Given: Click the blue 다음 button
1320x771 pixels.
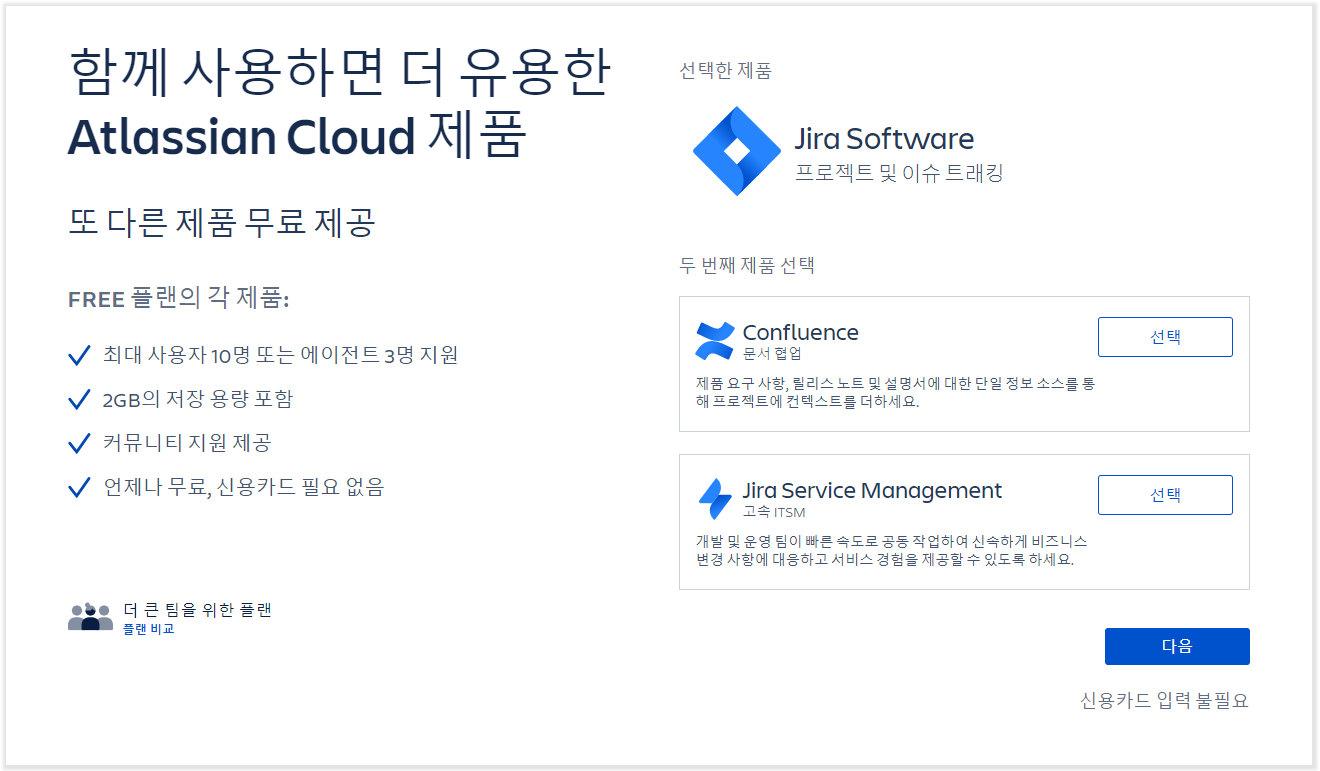Looking at the screenshot, I should [1177, 646].
